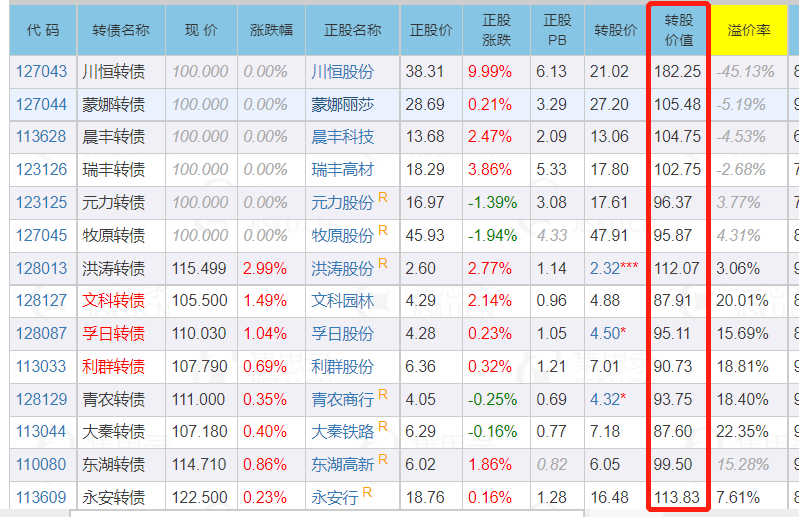Sort by the 正股价 column header
The image size is (799, 517).
click(431, 31)
